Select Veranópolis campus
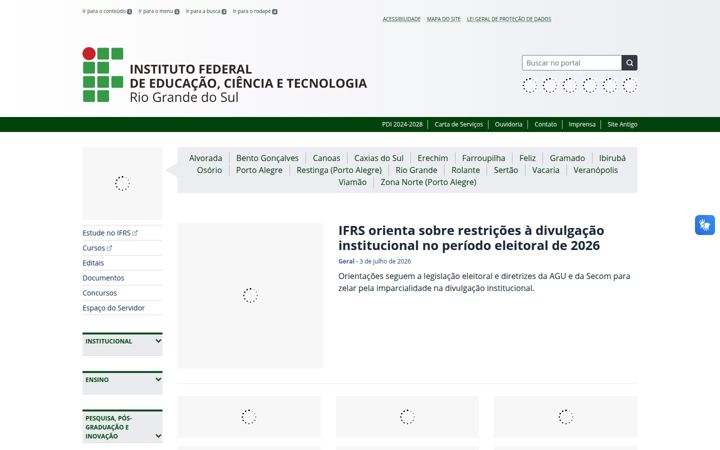The width and height of the screenshot is (720, 450). pyautogui.click(x=596, y=170)
